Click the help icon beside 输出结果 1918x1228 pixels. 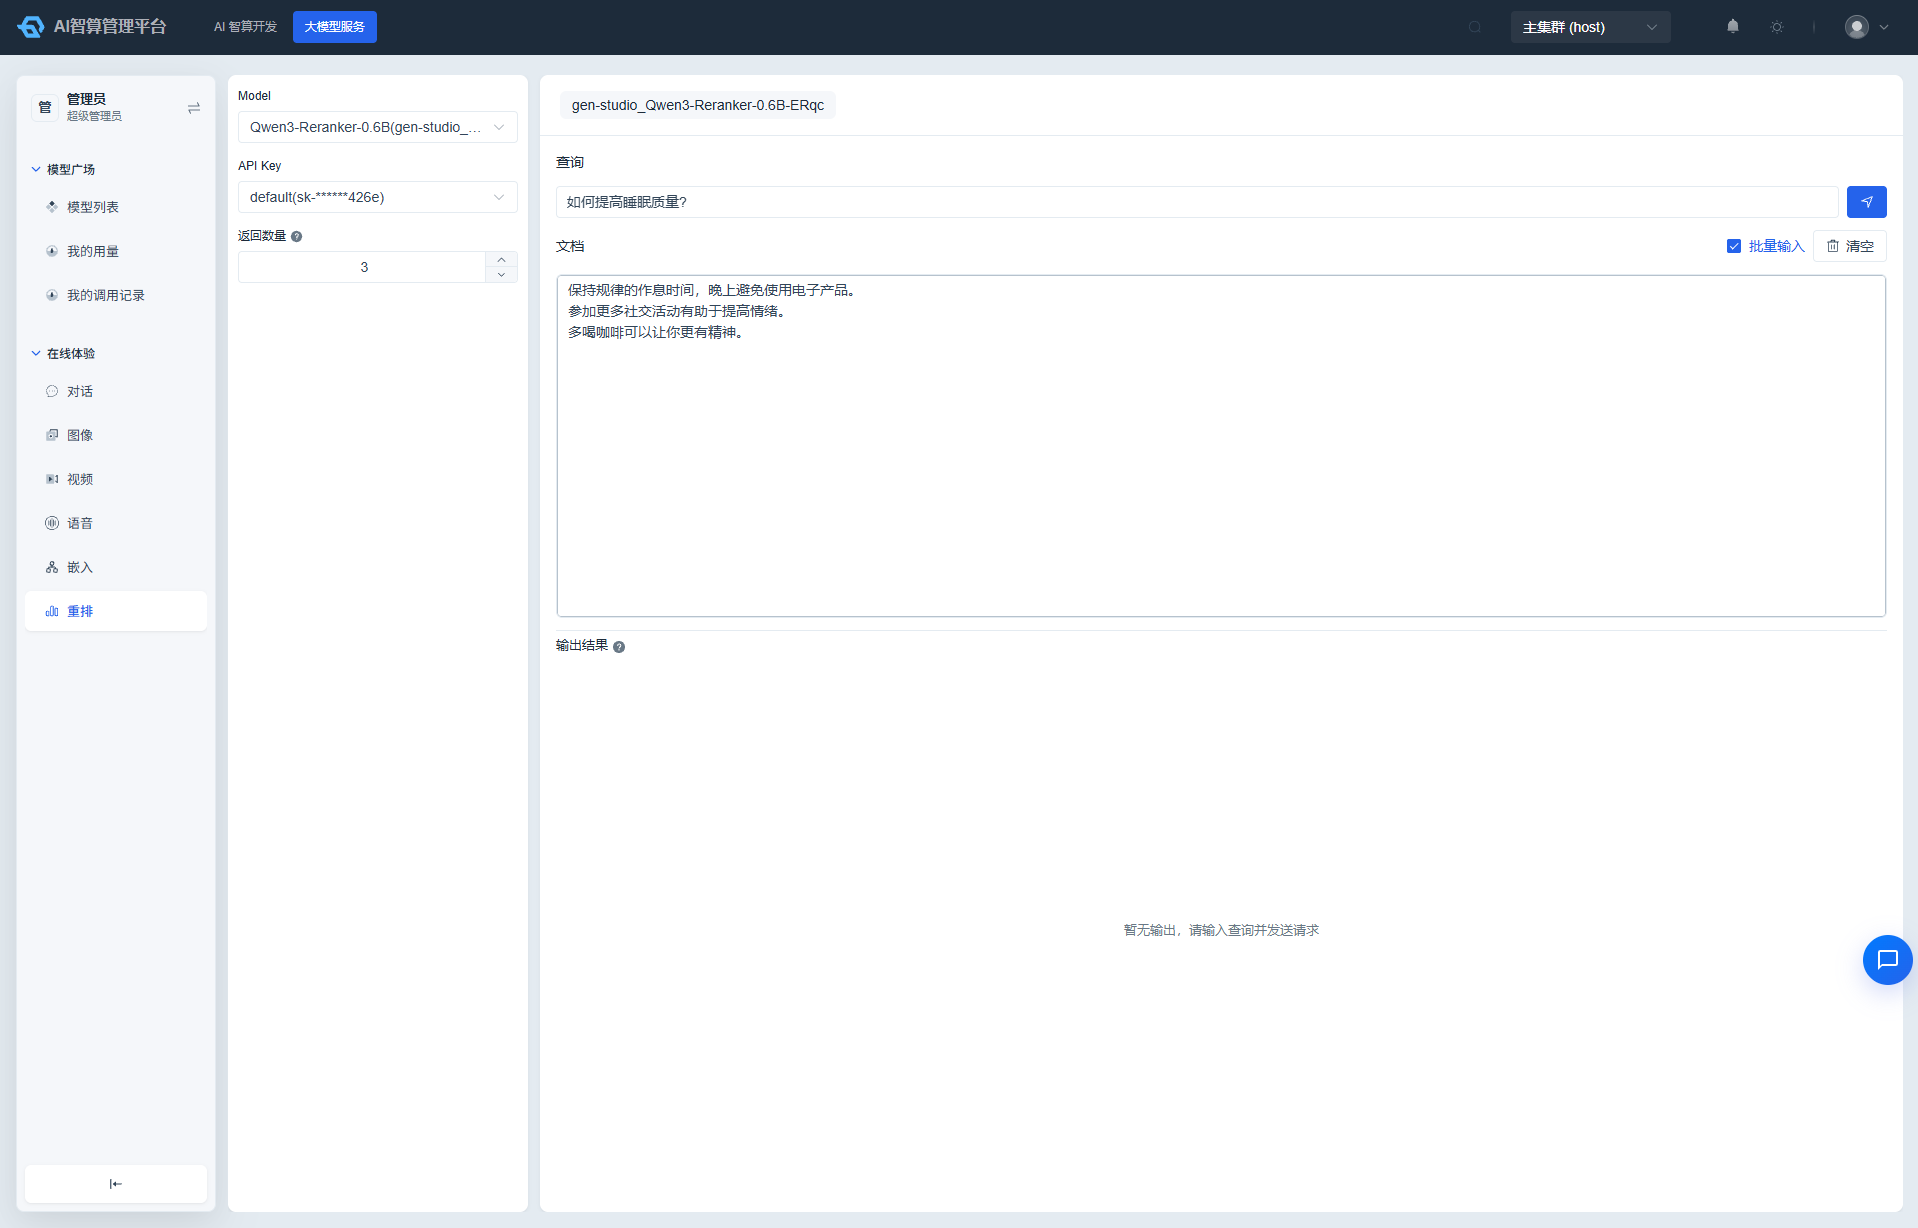point(619,647)
